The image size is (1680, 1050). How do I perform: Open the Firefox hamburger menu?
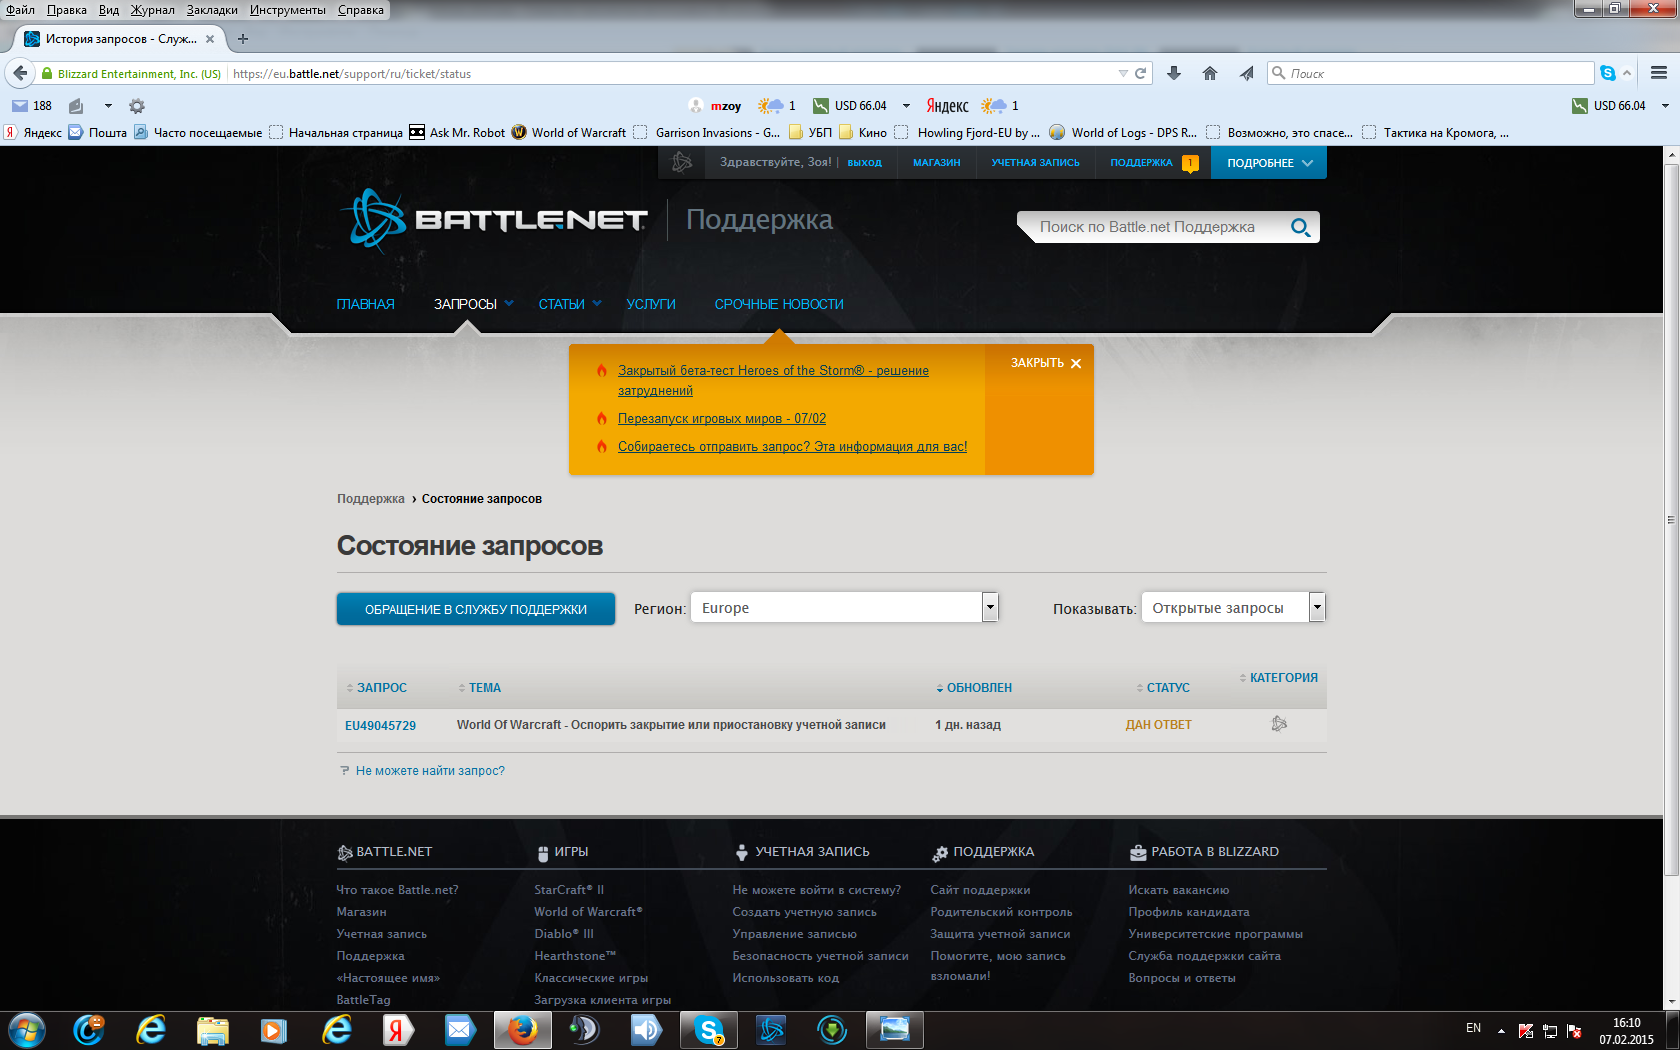point(1659,73)
